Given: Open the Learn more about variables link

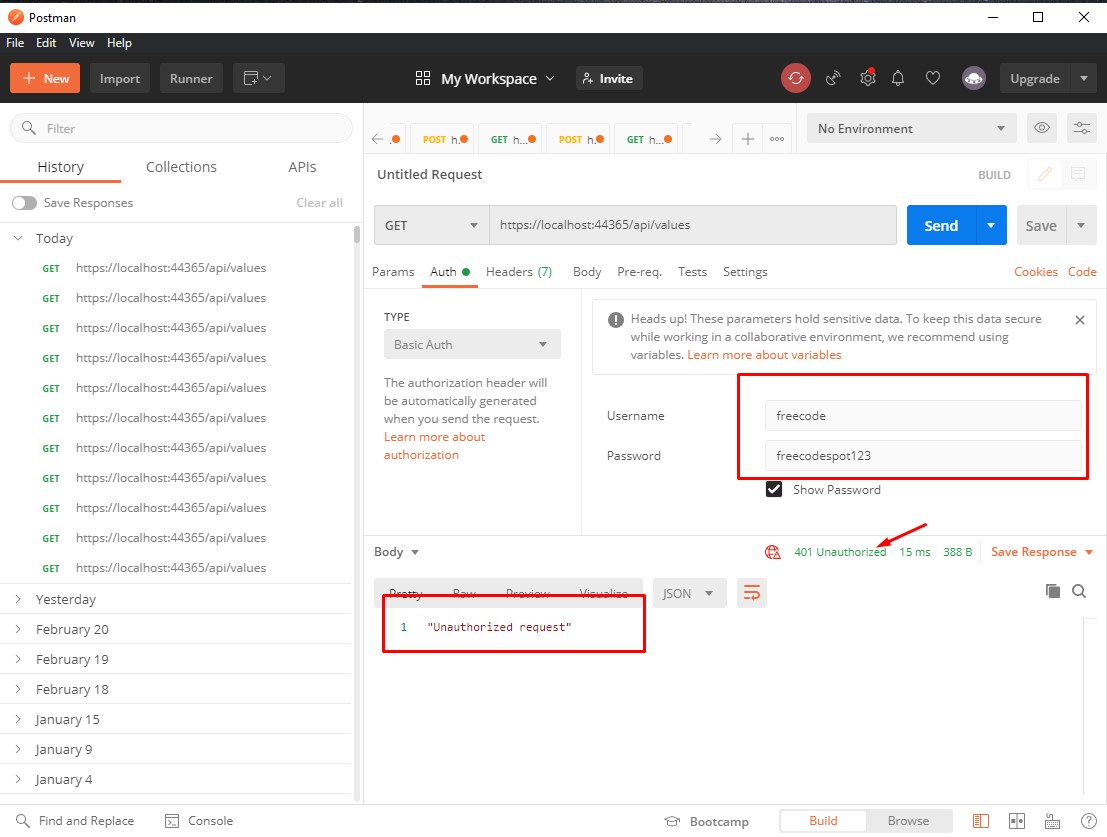Looking at the screenshot, I should (x=764, y=355).
